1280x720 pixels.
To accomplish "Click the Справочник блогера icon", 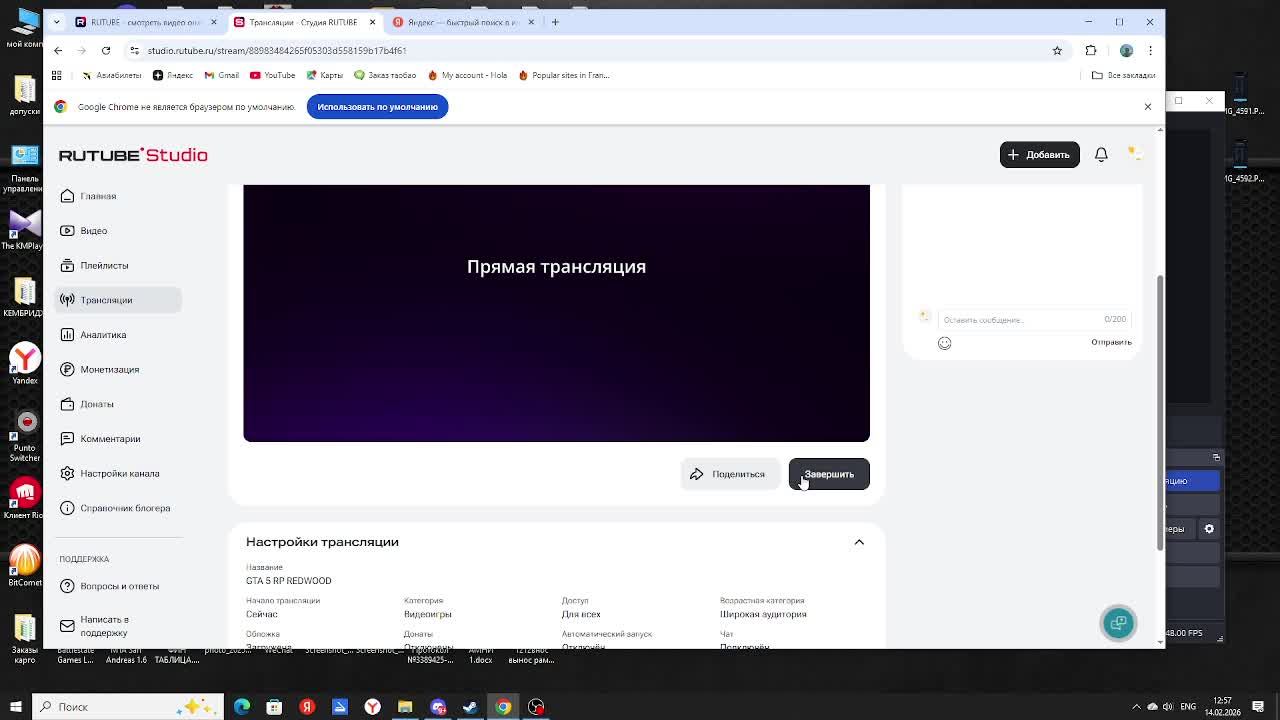I will (67, 508).
